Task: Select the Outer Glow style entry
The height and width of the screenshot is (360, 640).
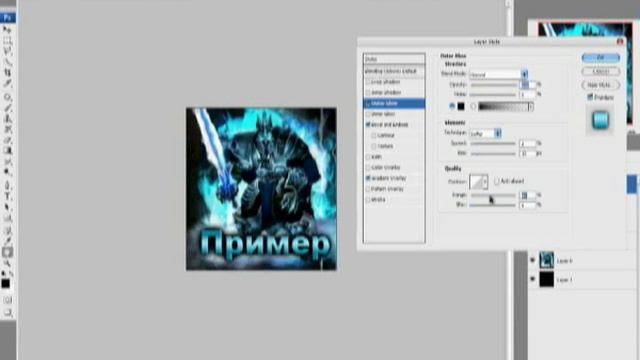Action: (x=394, y=103)
